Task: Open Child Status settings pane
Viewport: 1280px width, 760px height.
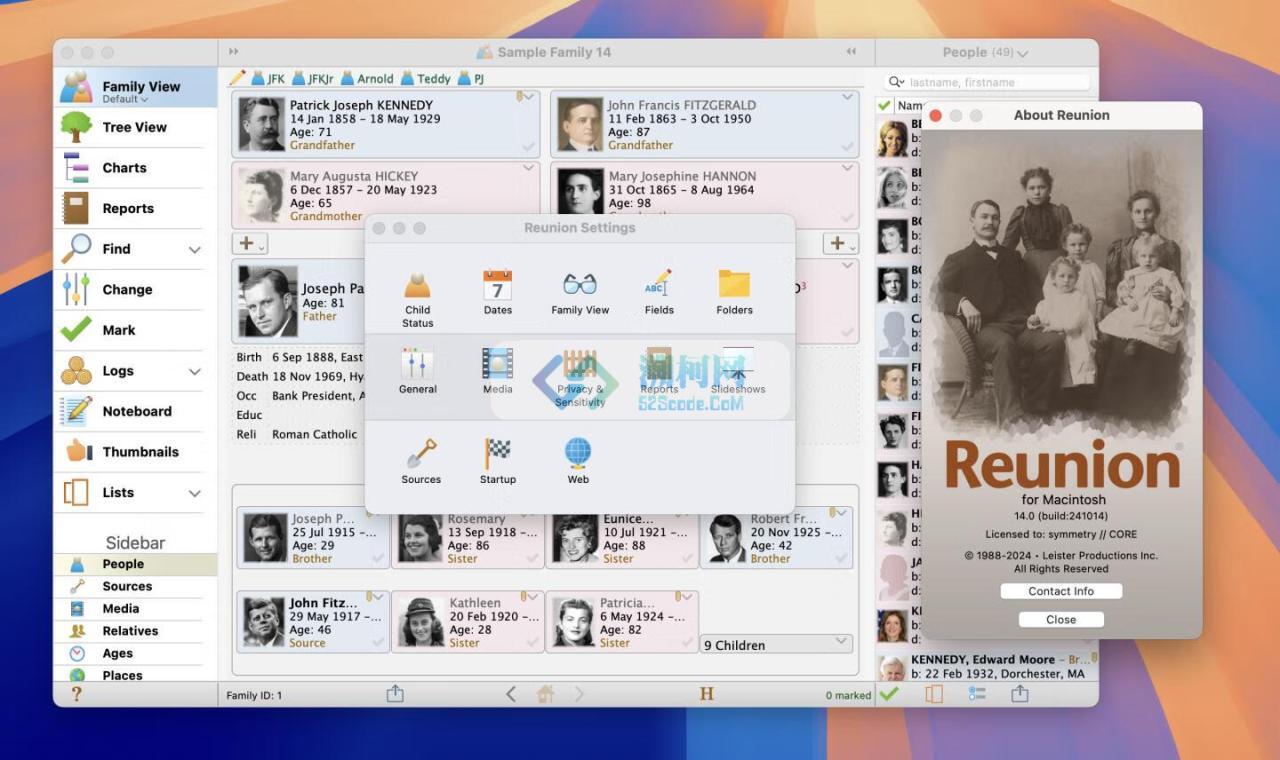Action: (x=418, y=298)
